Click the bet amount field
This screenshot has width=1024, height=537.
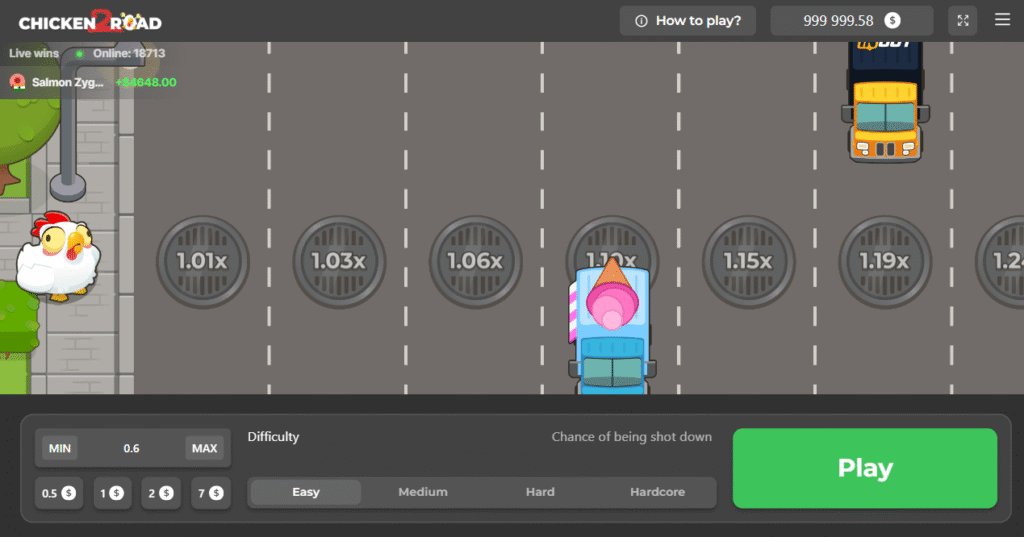click(x=132, y=448)
